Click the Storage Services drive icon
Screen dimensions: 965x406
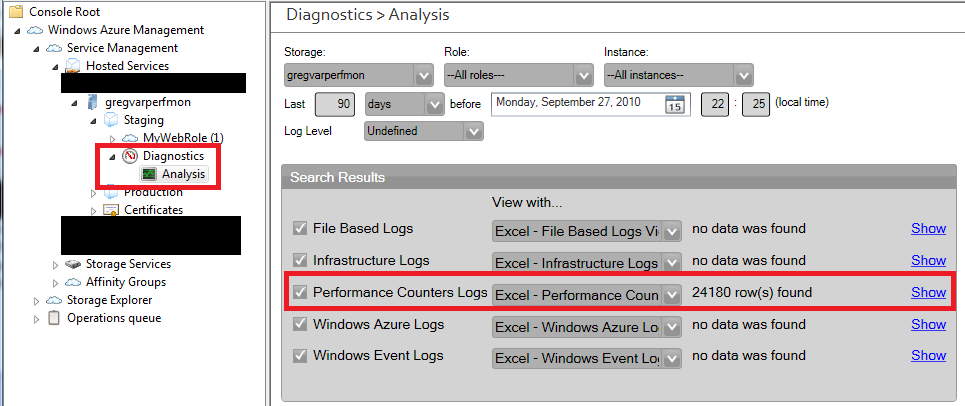pyautogui.click(x=73, y=264)
